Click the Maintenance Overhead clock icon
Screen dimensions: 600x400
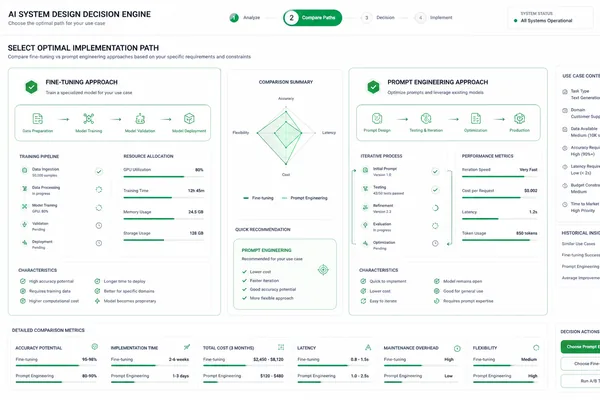[x=457, y=348]
